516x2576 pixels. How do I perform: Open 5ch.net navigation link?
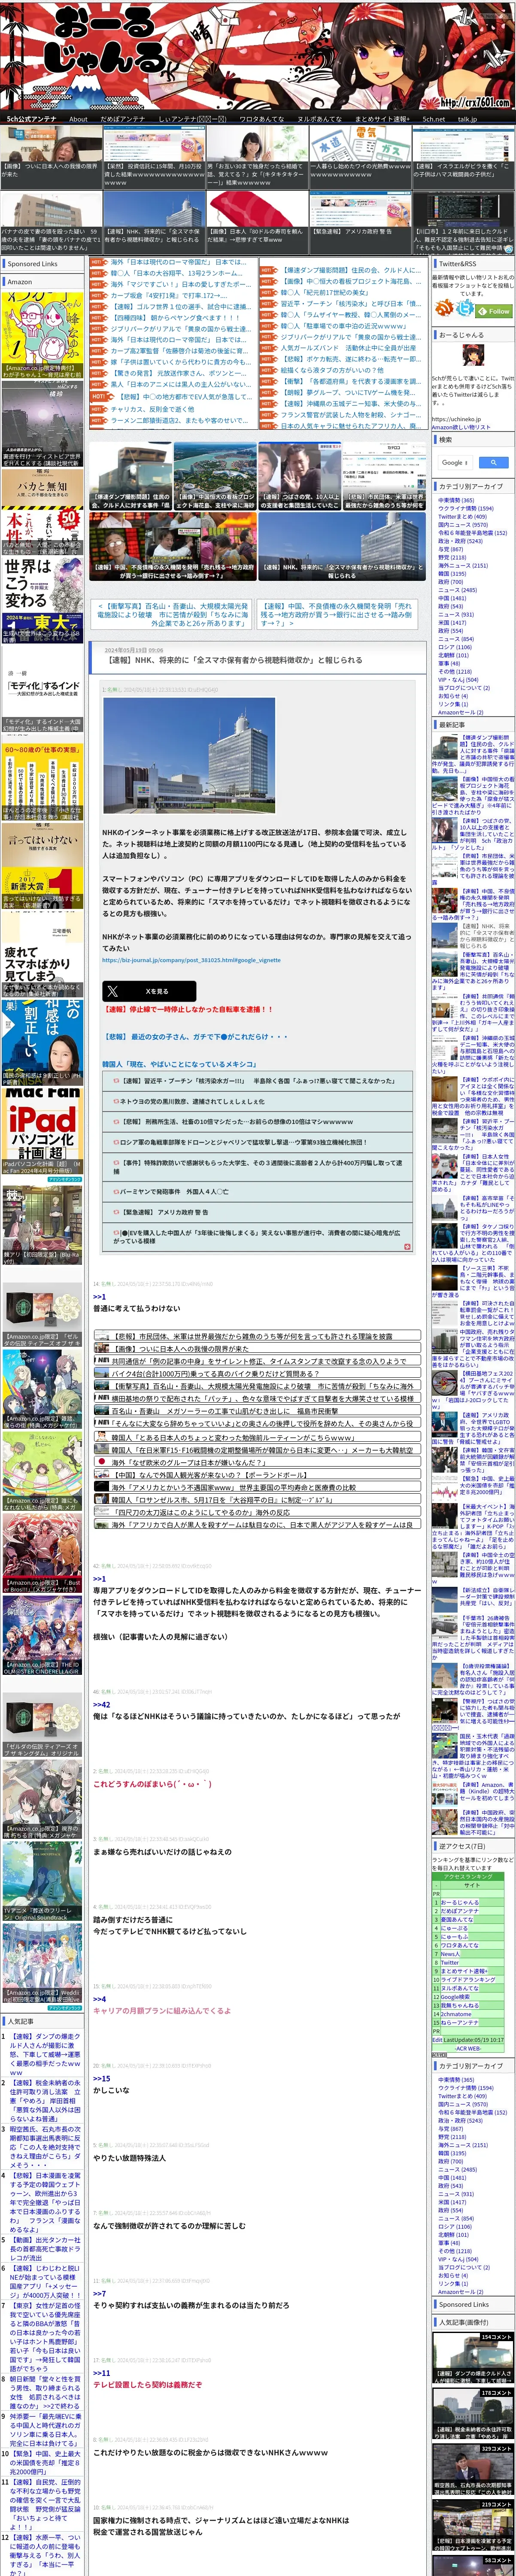433,119
